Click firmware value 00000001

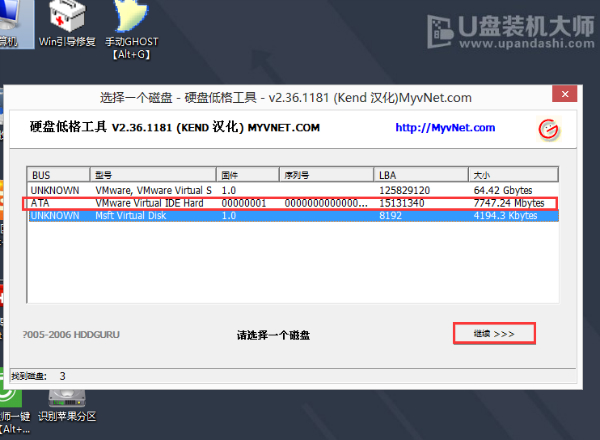[244, 203]
